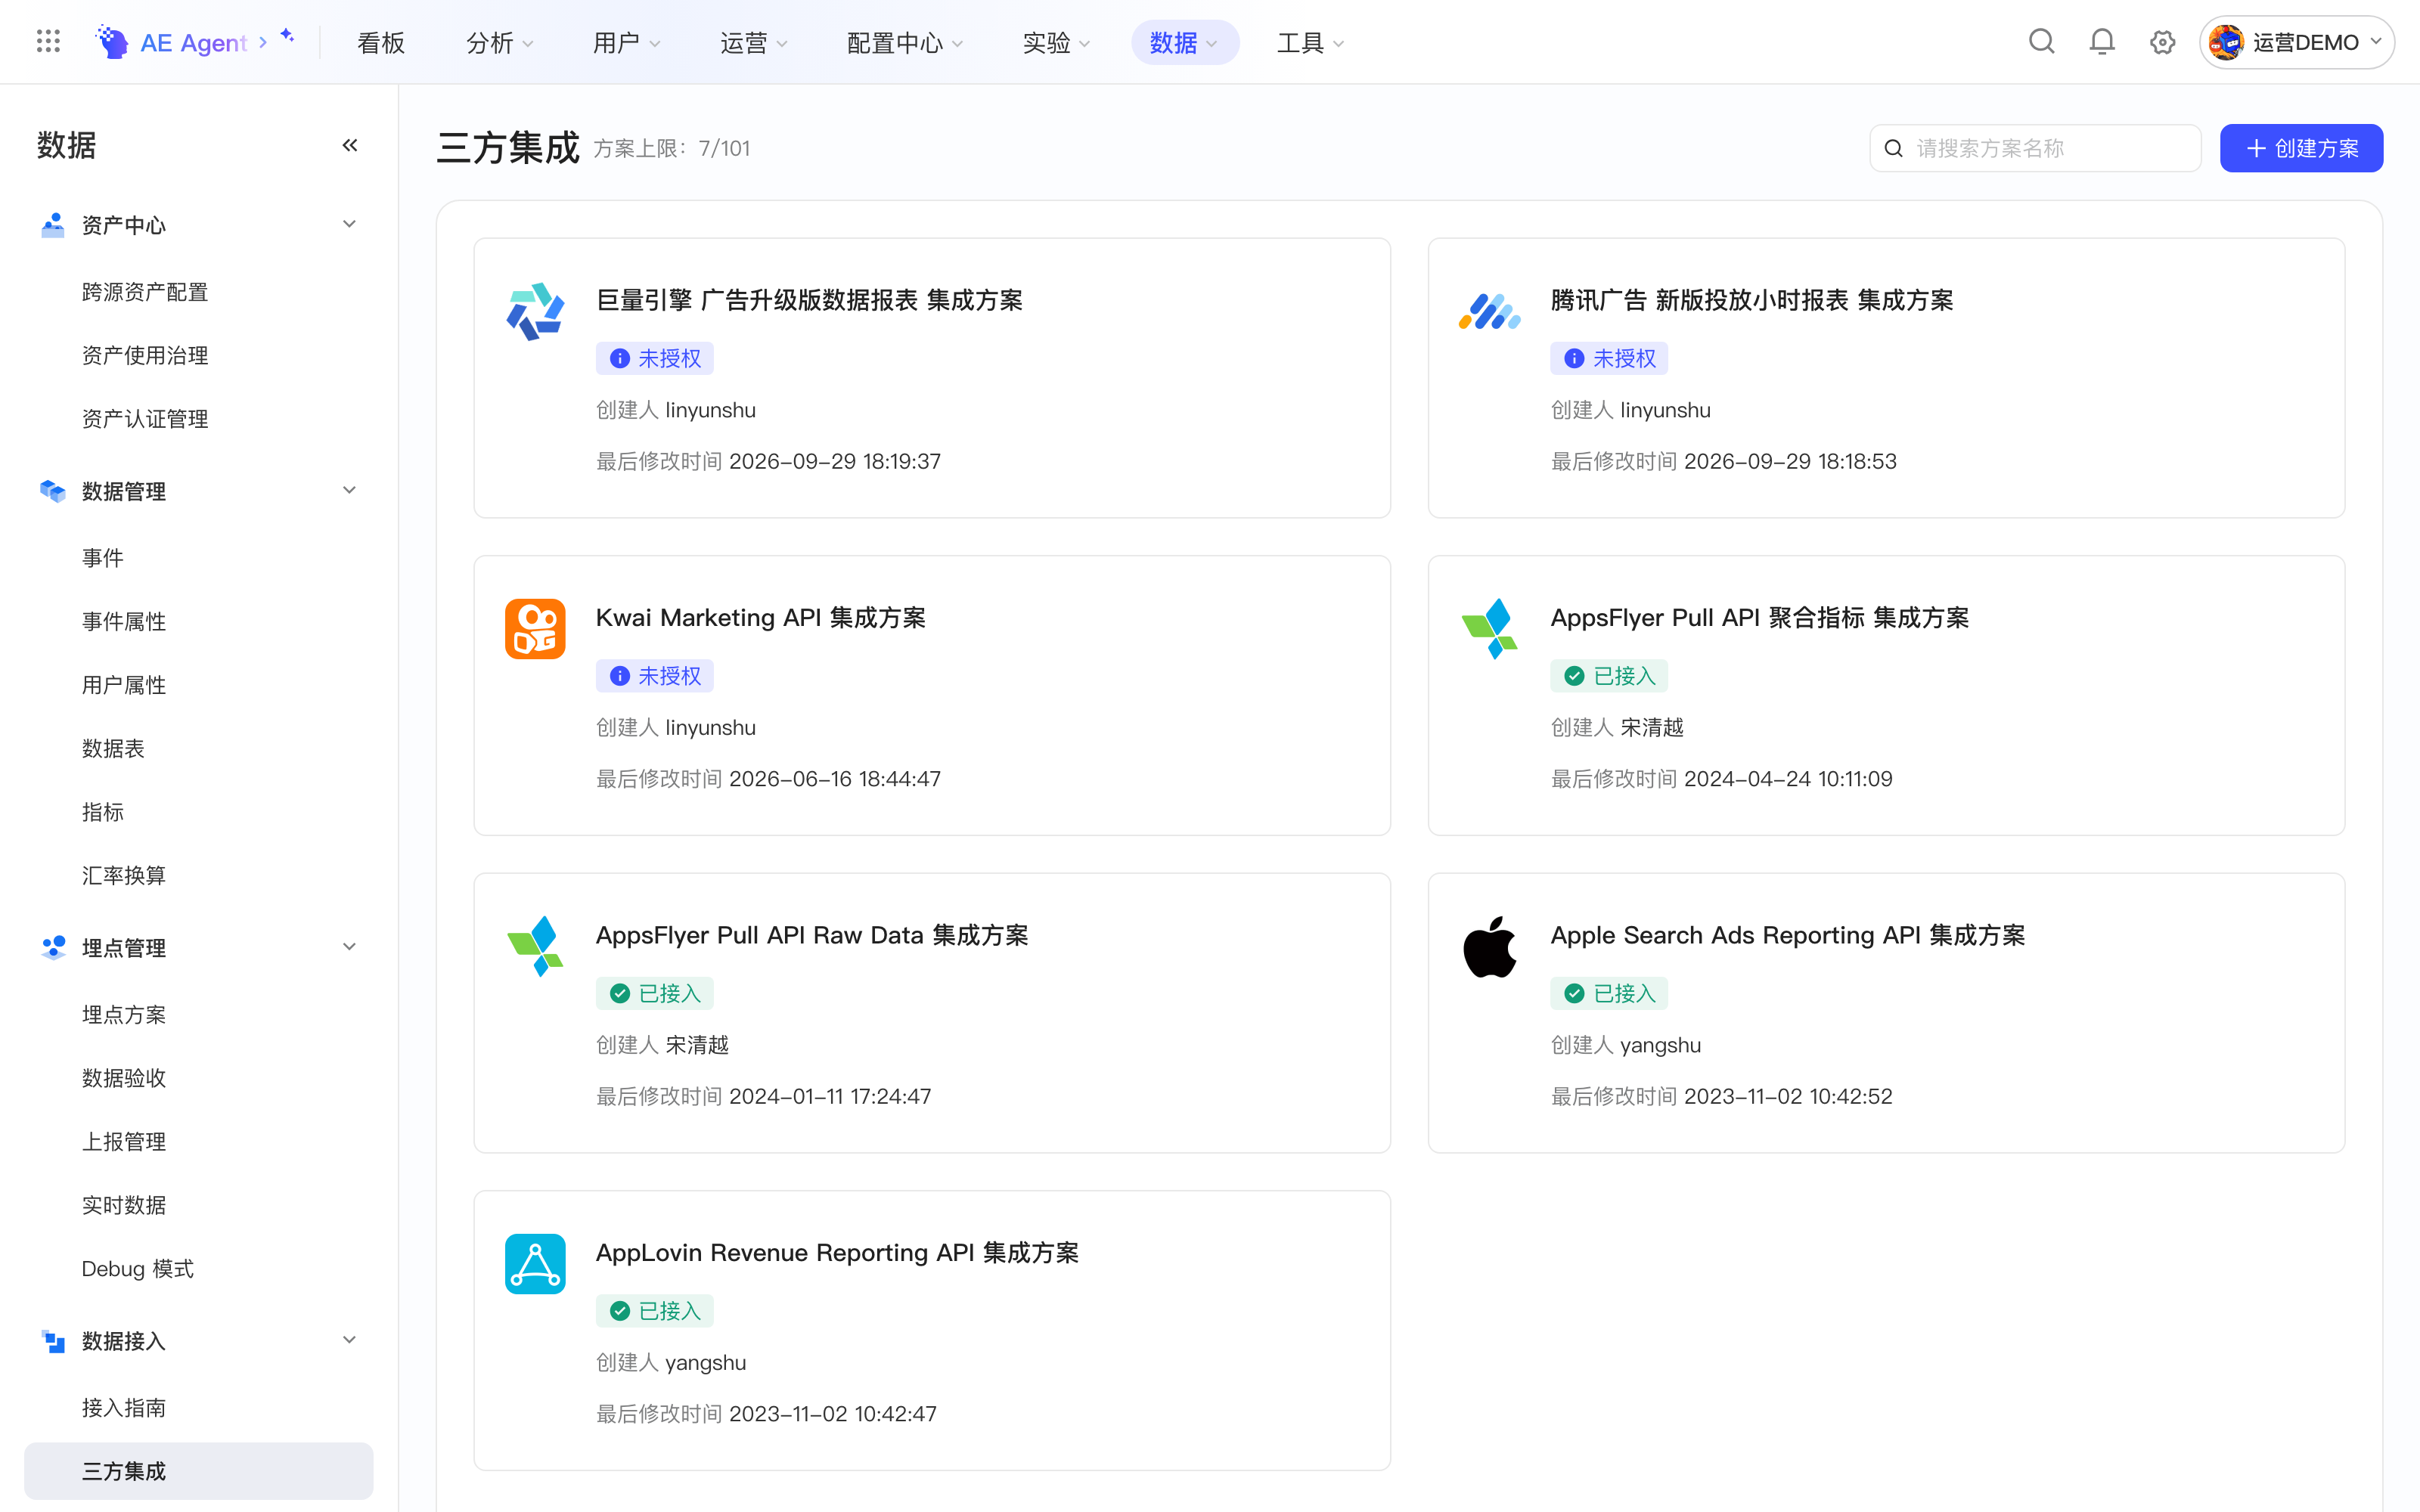Image resolution: width=2420 pixels, height=1512 pixels.
Task: Open the 配置中心 dropdown menu
Action: (x=905, y=42)
